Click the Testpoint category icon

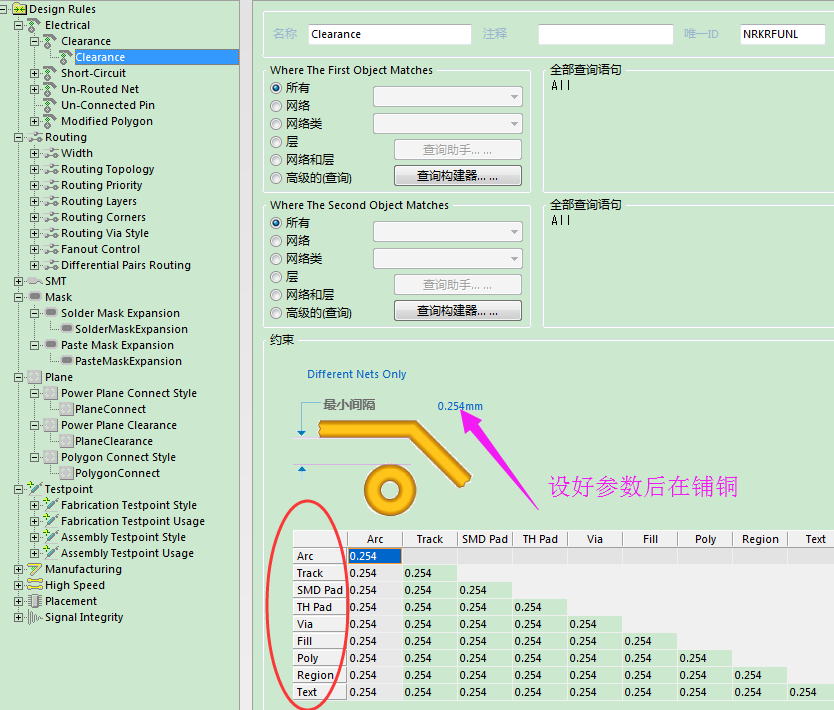(35, 489)
